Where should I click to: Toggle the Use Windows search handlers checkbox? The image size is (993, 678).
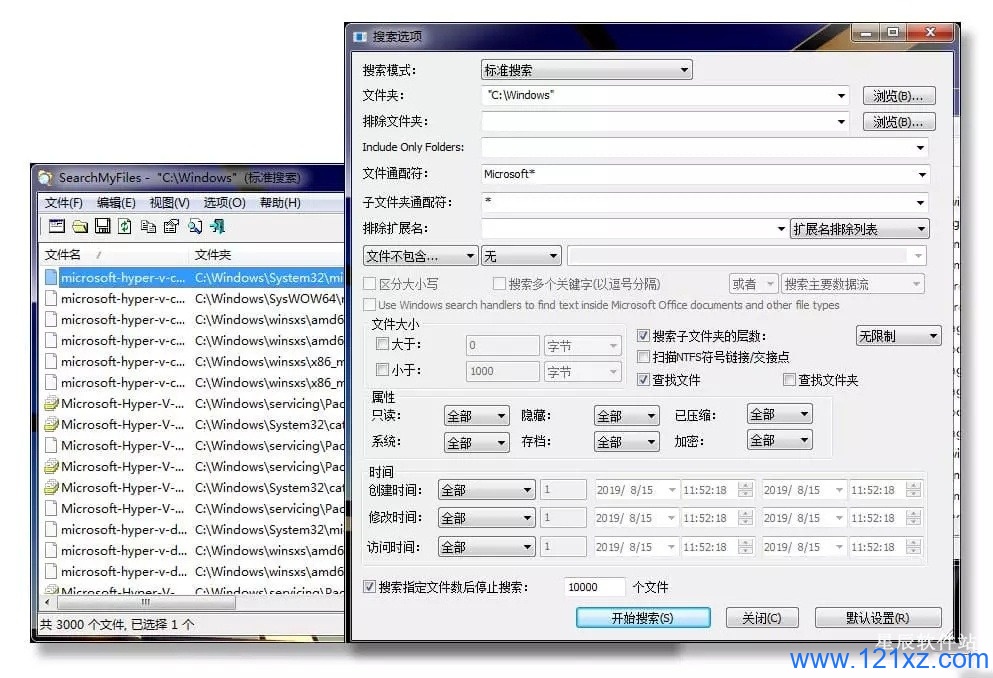(369, 304)
